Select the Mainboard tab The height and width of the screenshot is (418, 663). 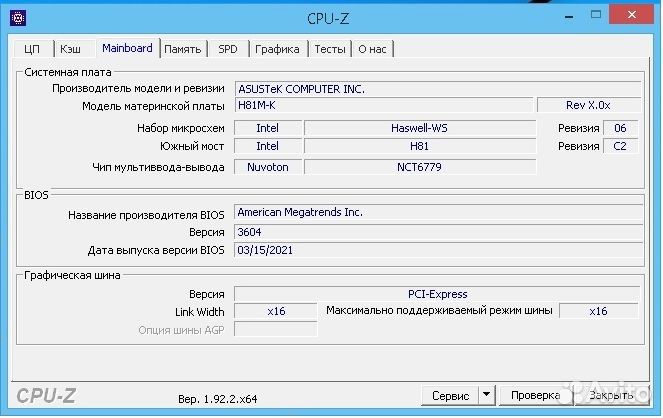click(127, 48)
